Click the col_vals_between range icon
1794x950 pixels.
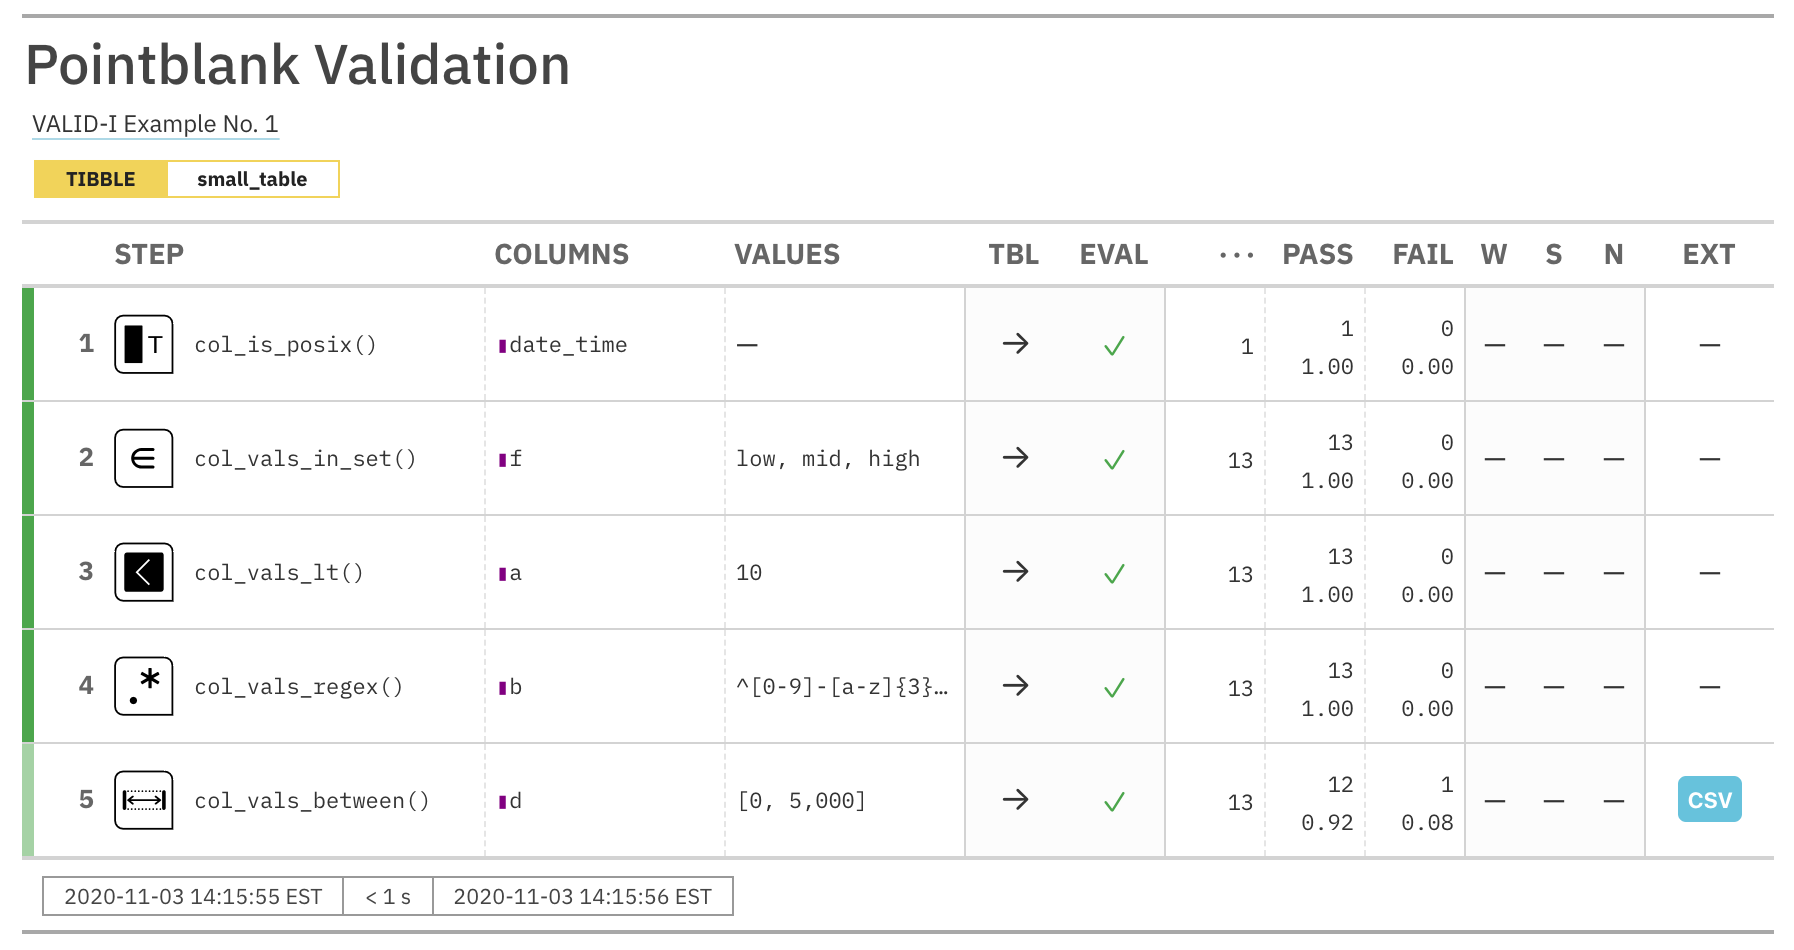144,800
